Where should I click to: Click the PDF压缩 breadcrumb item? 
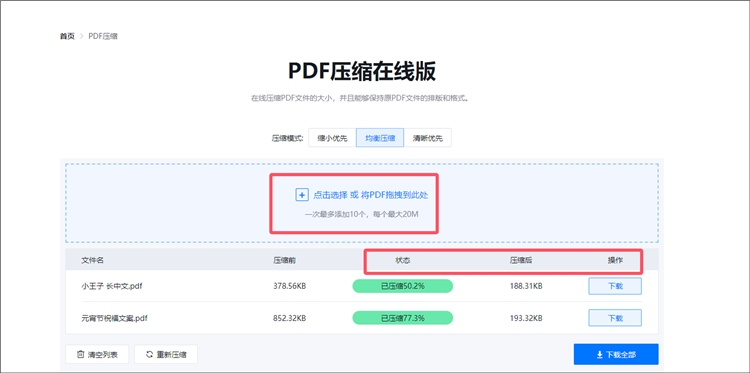click(103, 36)
